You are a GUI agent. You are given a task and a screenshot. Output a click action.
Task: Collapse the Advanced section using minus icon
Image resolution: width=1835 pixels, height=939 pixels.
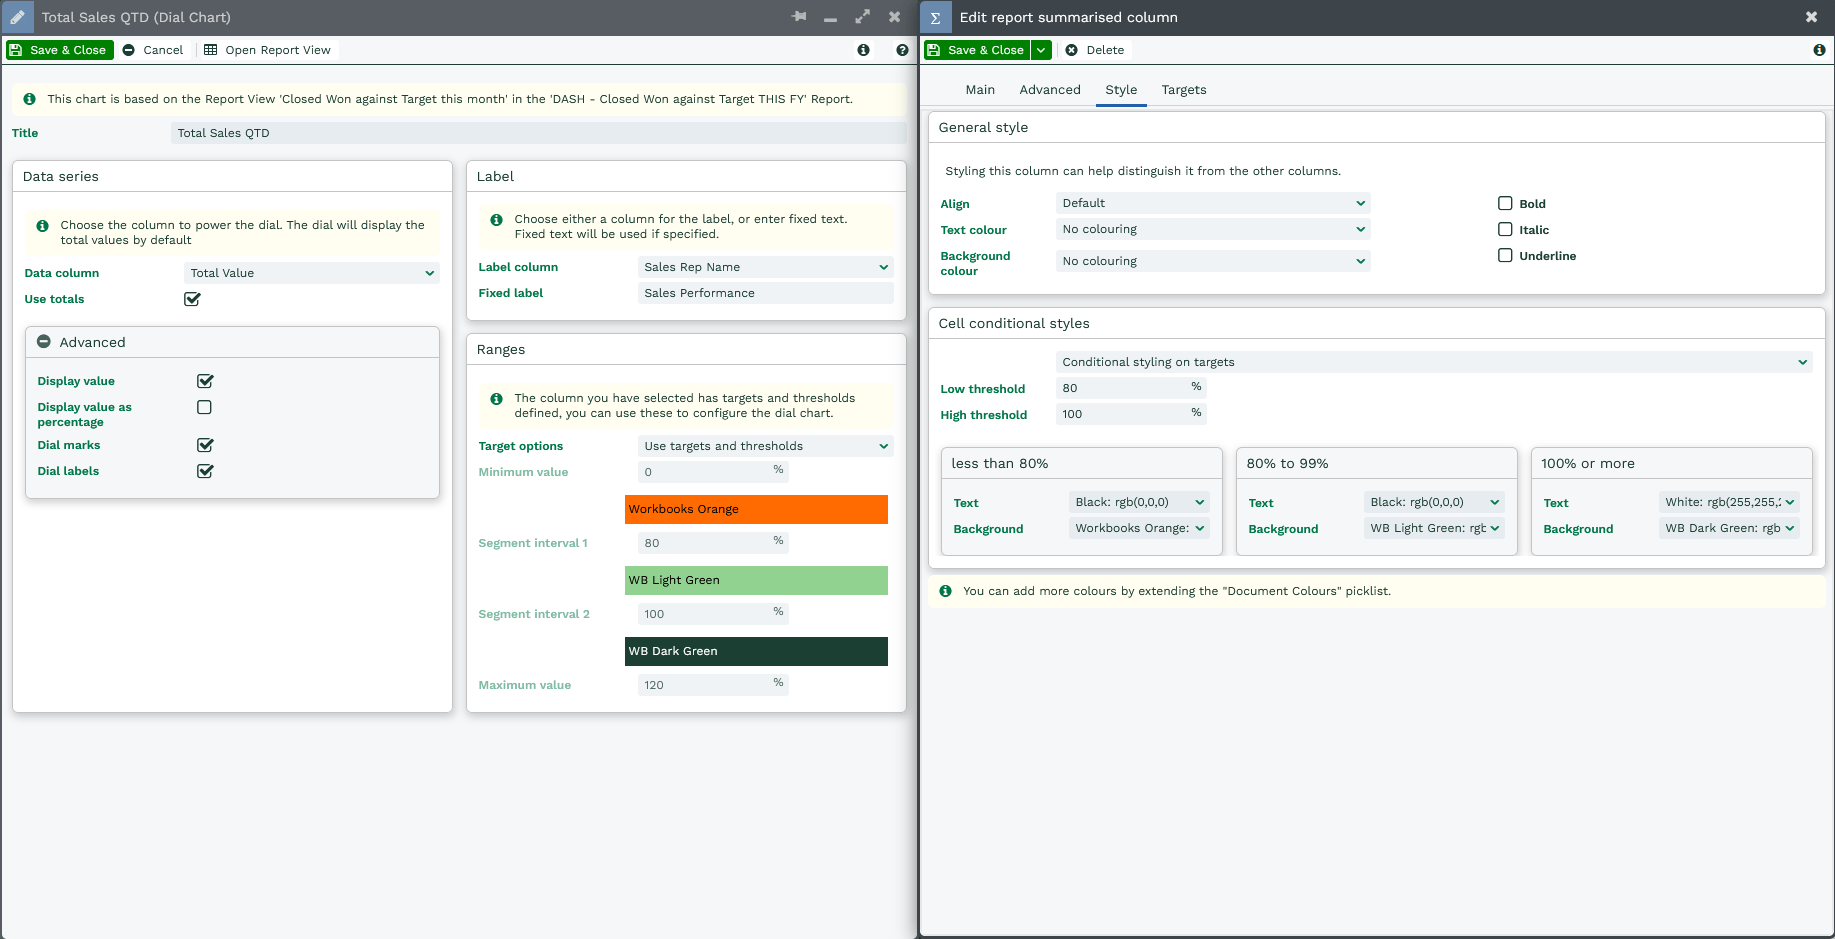pyautogui.click(x=44, y=342)
